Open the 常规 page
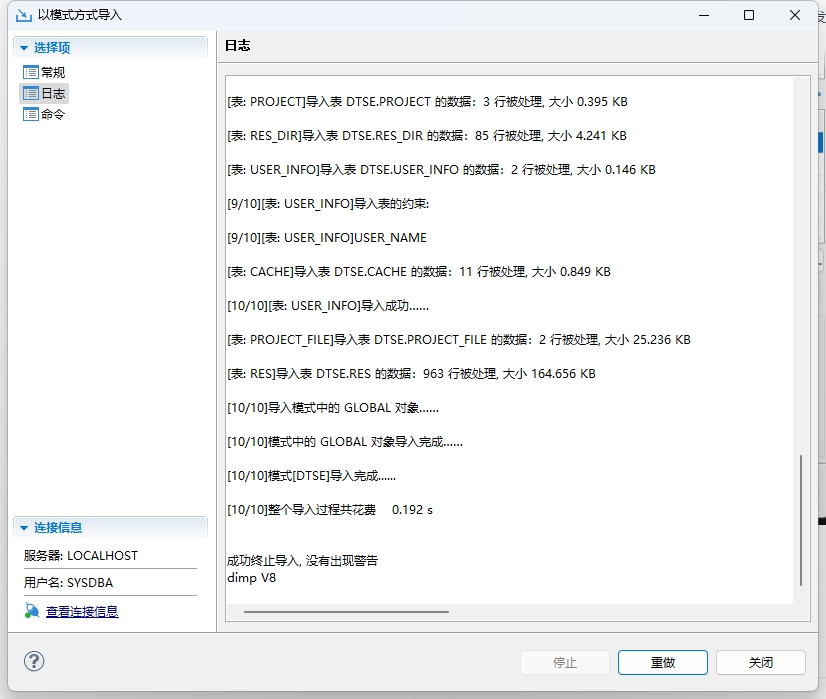 [53, 72]
